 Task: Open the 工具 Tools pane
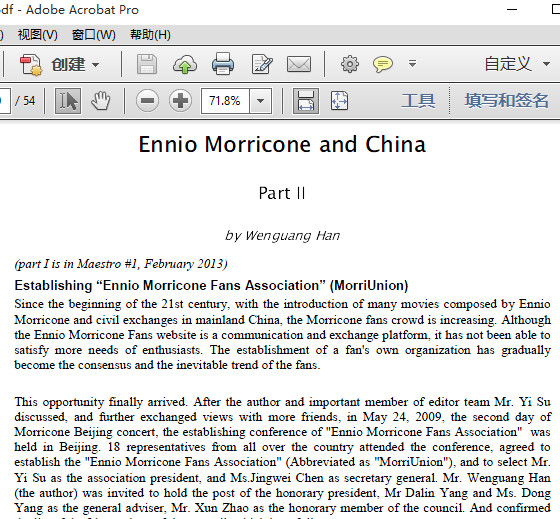418,100
